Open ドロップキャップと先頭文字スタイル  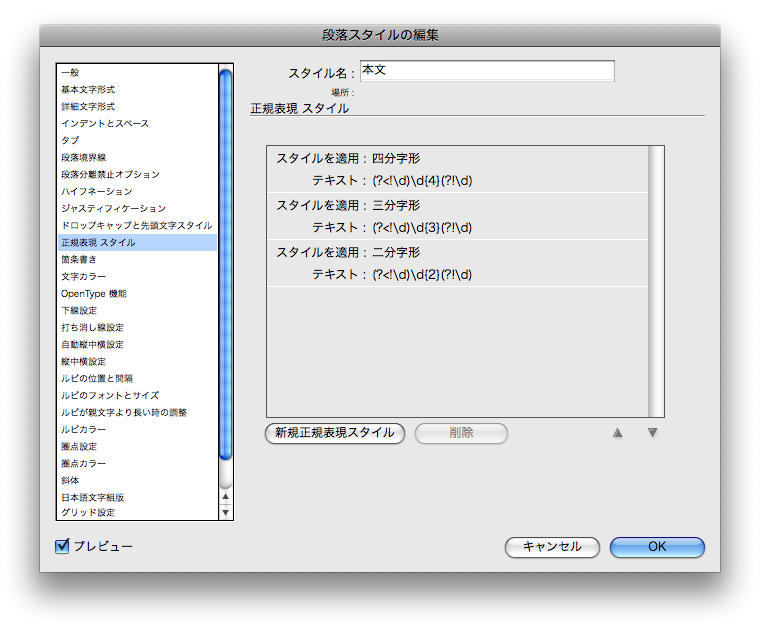tap(137, 225)
